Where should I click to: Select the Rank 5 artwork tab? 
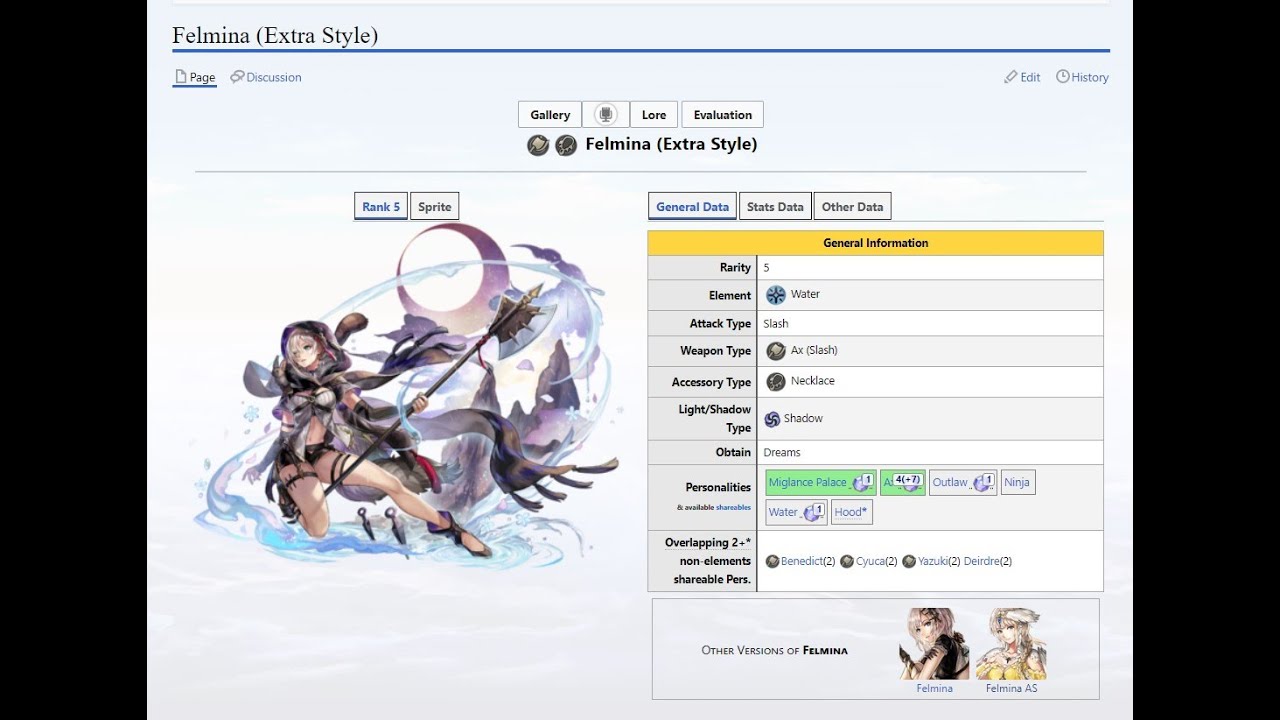[x=381, y=207]
